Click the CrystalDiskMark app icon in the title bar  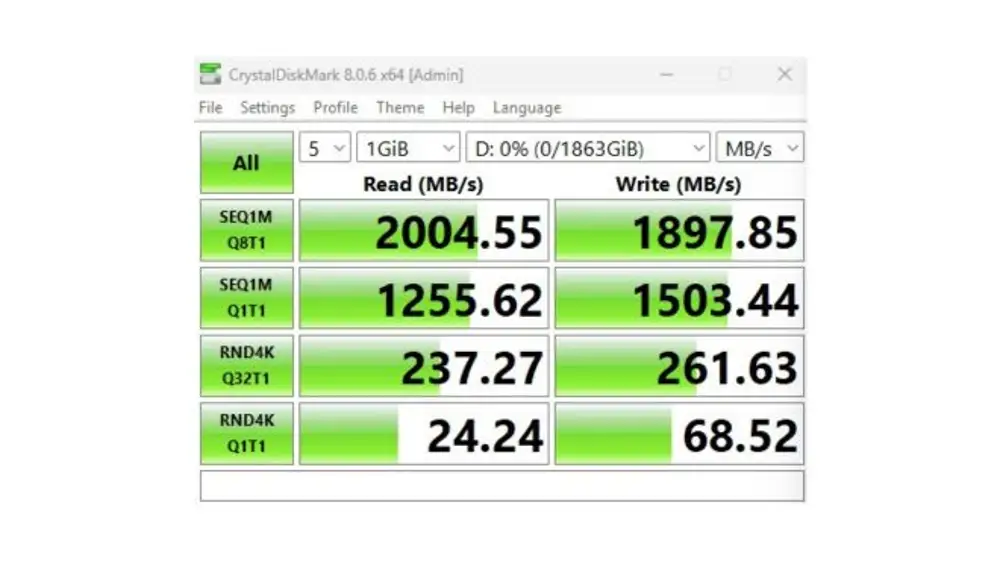coord(210,75)
